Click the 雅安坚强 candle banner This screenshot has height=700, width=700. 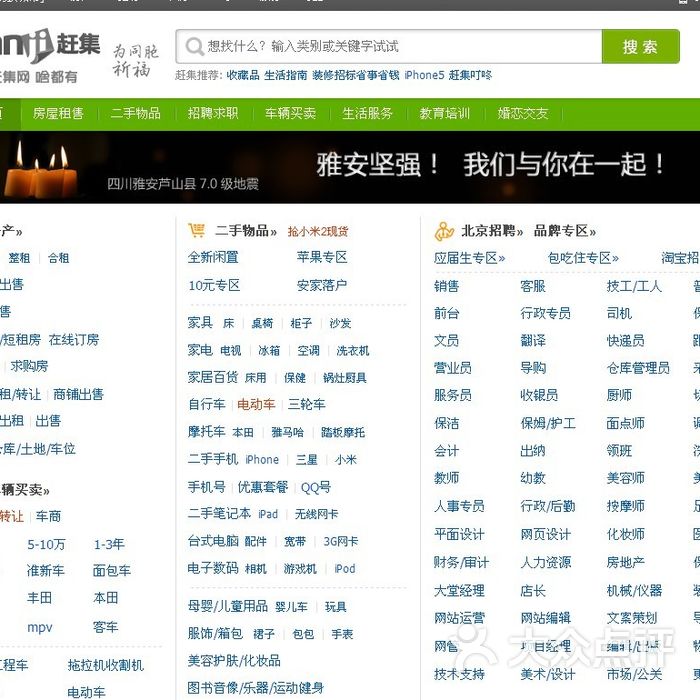(x=350, y=166)
